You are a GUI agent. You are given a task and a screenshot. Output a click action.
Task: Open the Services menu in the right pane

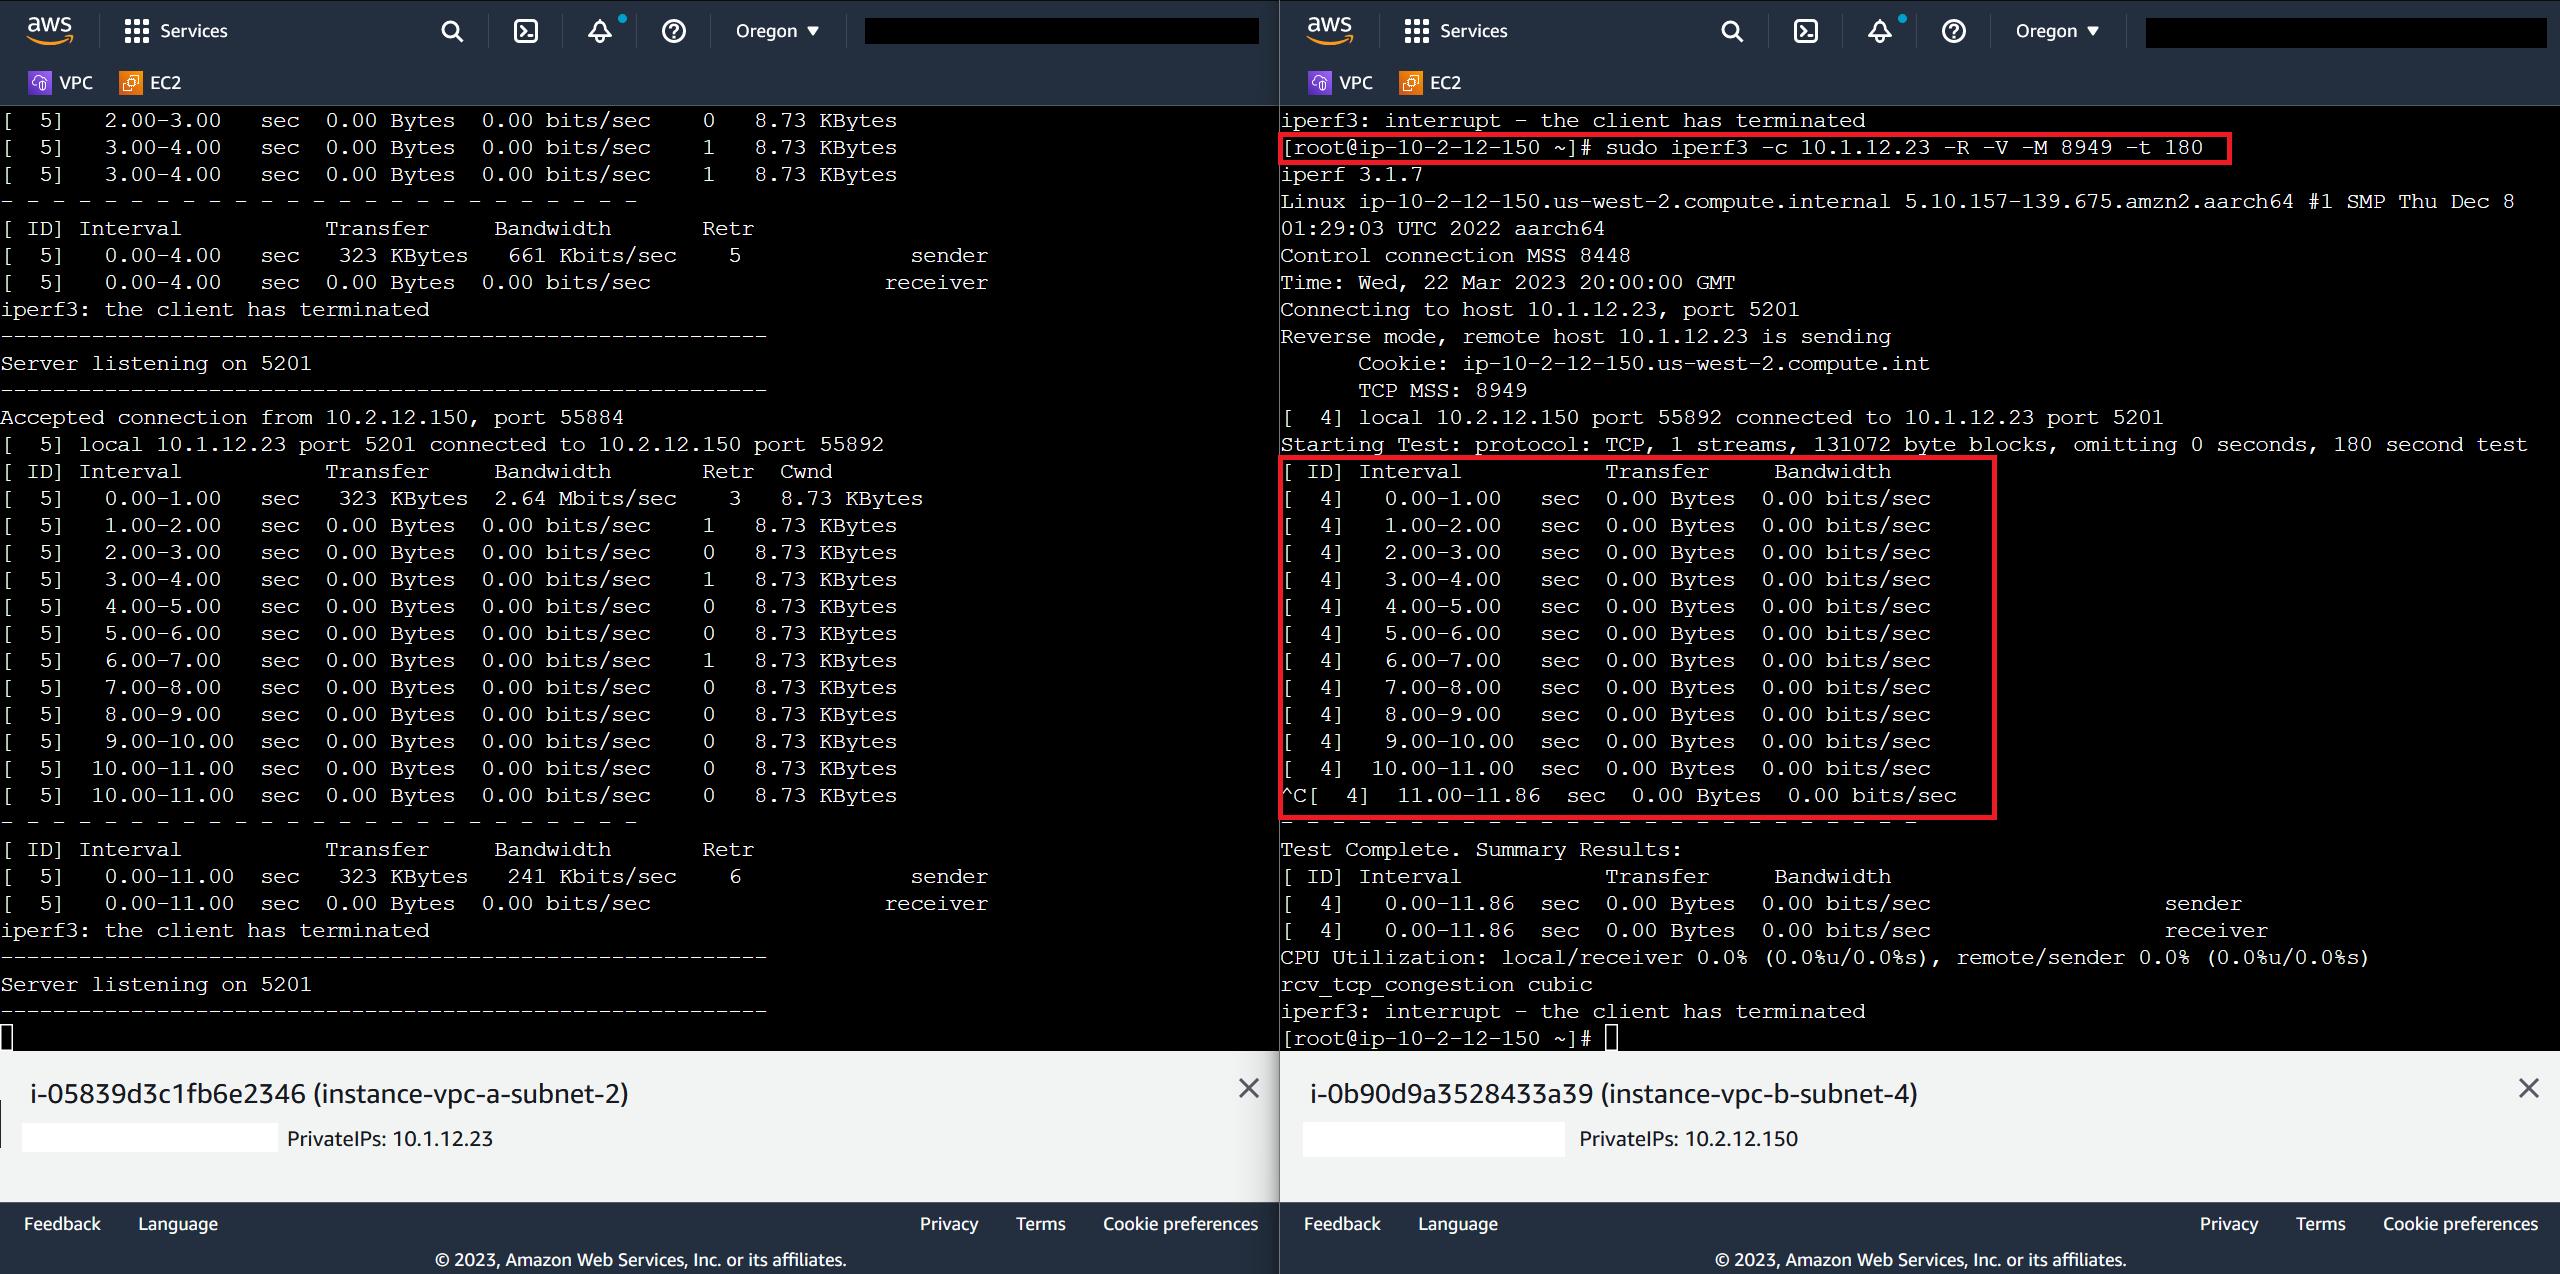pos(1456,31)
